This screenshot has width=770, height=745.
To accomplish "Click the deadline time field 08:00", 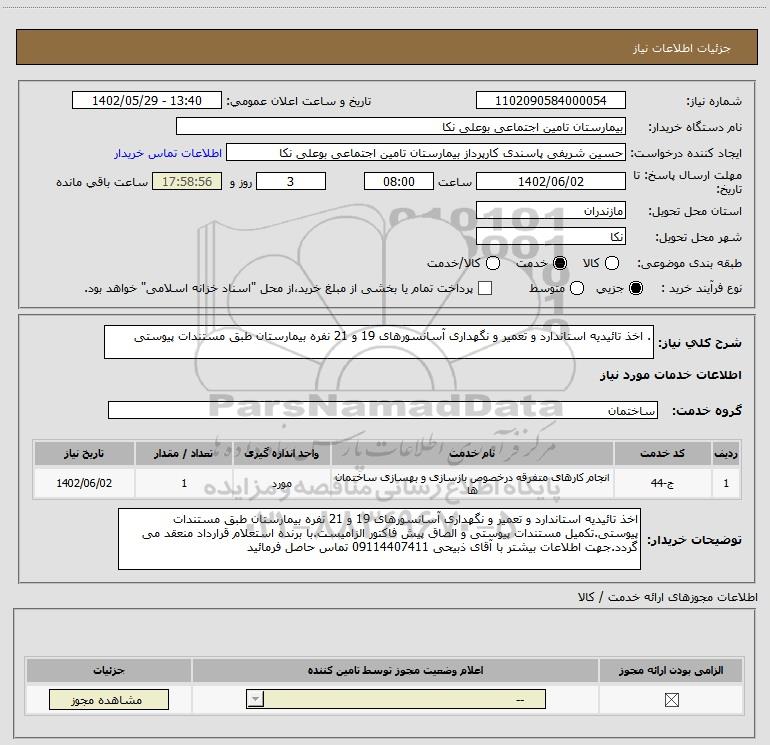I will coord(399,181).
